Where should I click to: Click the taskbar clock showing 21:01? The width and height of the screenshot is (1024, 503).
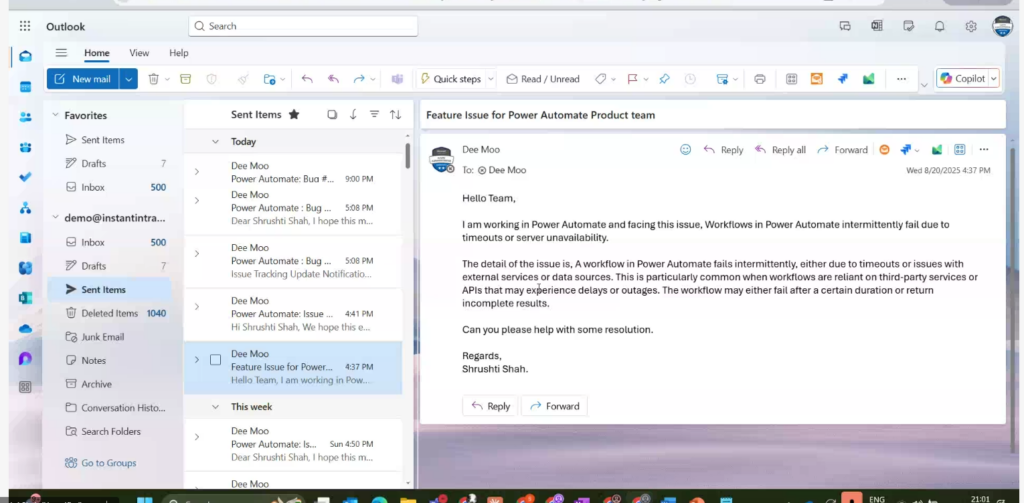[x=980, y=499]
